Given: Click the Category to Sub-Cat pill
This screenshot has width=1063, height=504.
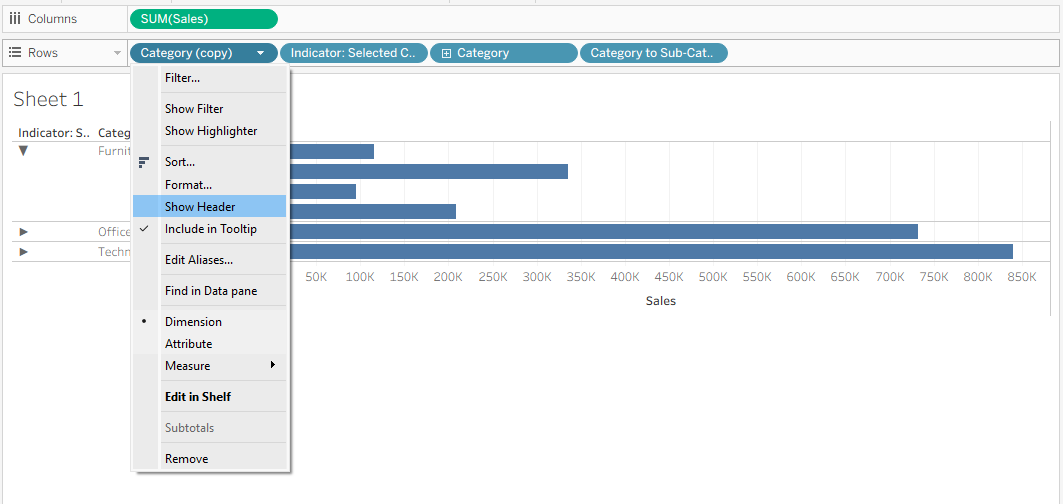Looking at the screenshot, I should click(654, 53).
